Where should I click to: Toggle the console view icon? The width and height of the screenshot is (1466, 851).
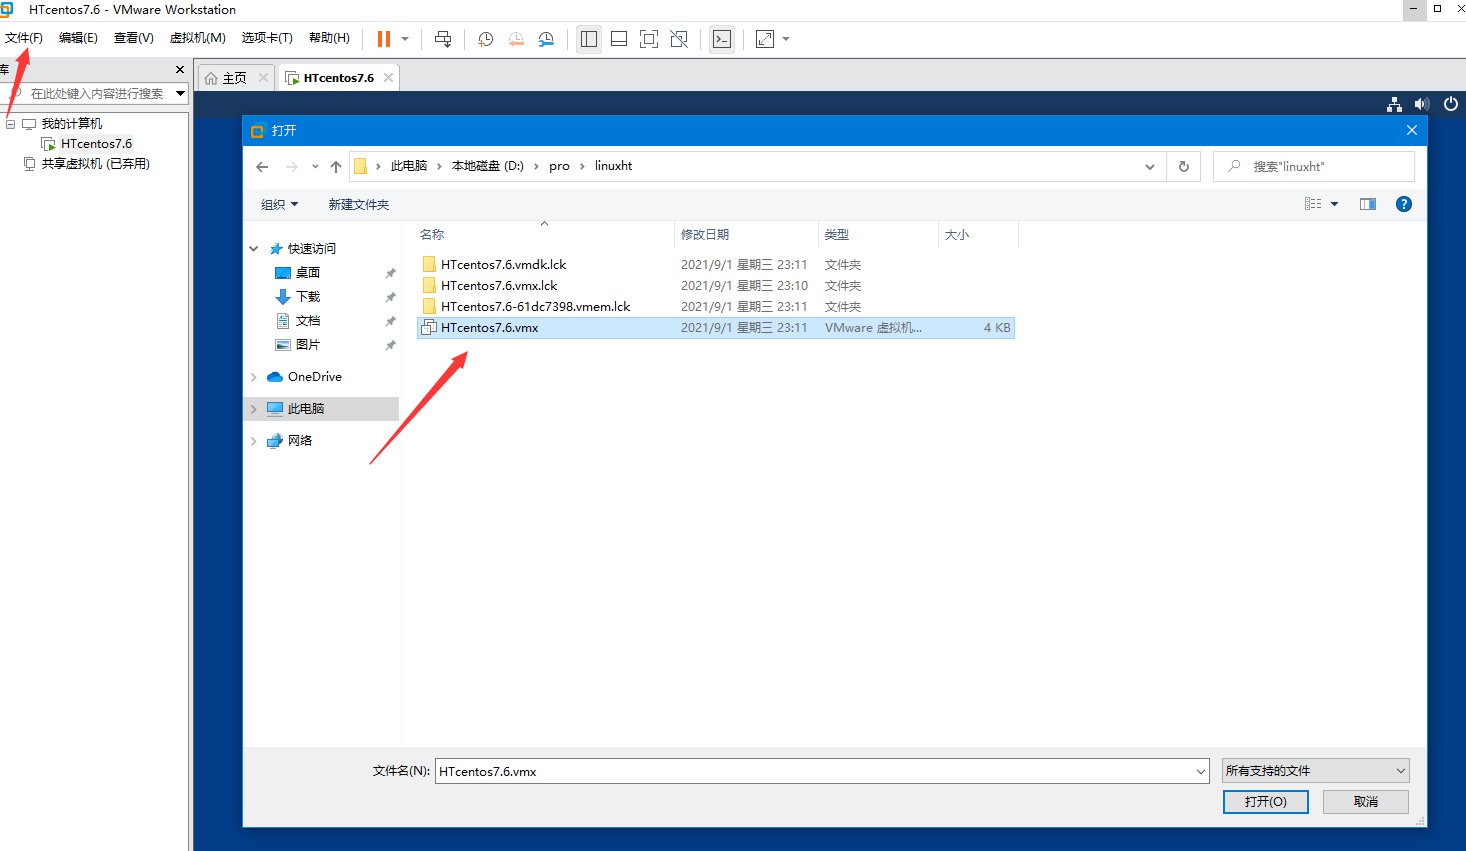point(722,39)
